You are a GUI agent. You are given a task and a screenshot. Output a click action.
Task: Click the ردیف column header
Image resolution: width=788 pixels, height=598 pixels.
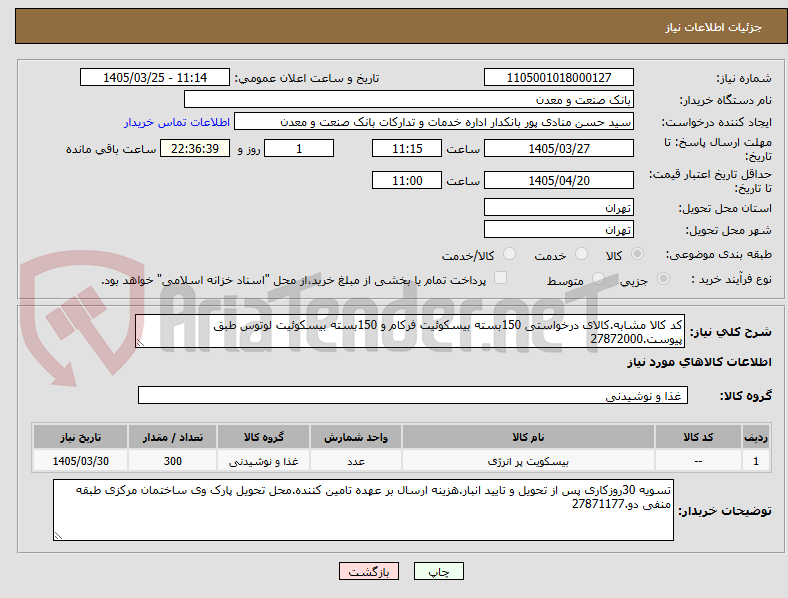[756, 437]
